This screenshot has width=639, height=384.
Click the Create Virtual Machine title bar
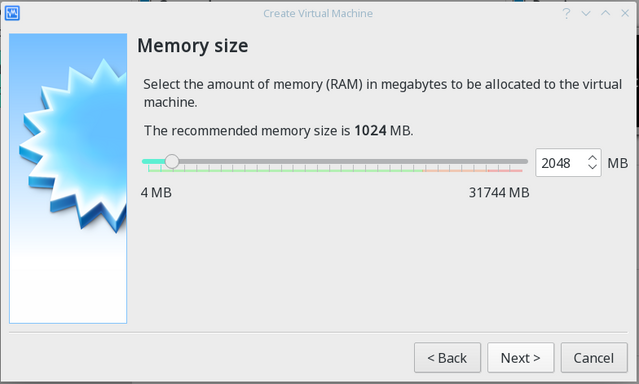click(318, 13)
